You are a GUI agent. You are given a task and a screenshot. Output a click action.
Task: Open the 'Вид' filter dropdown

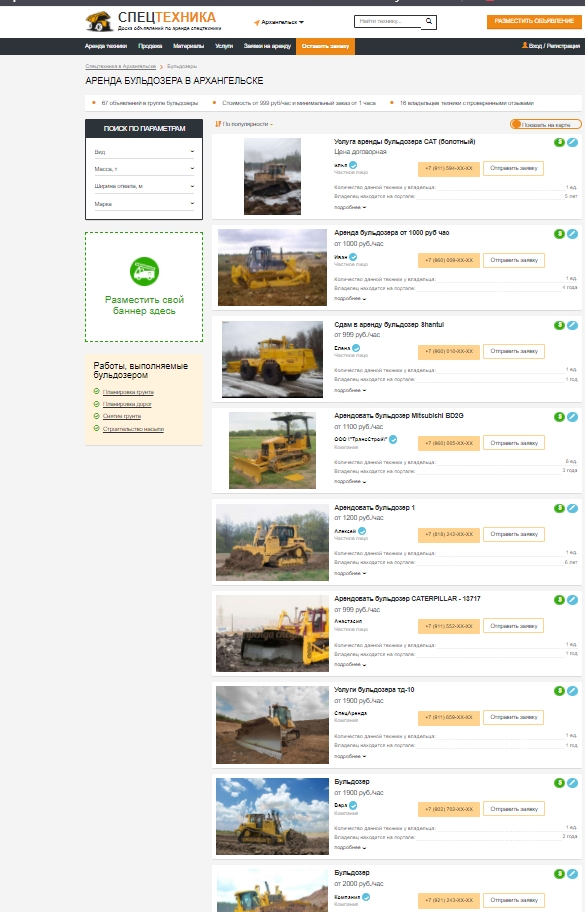pos(144,152)
